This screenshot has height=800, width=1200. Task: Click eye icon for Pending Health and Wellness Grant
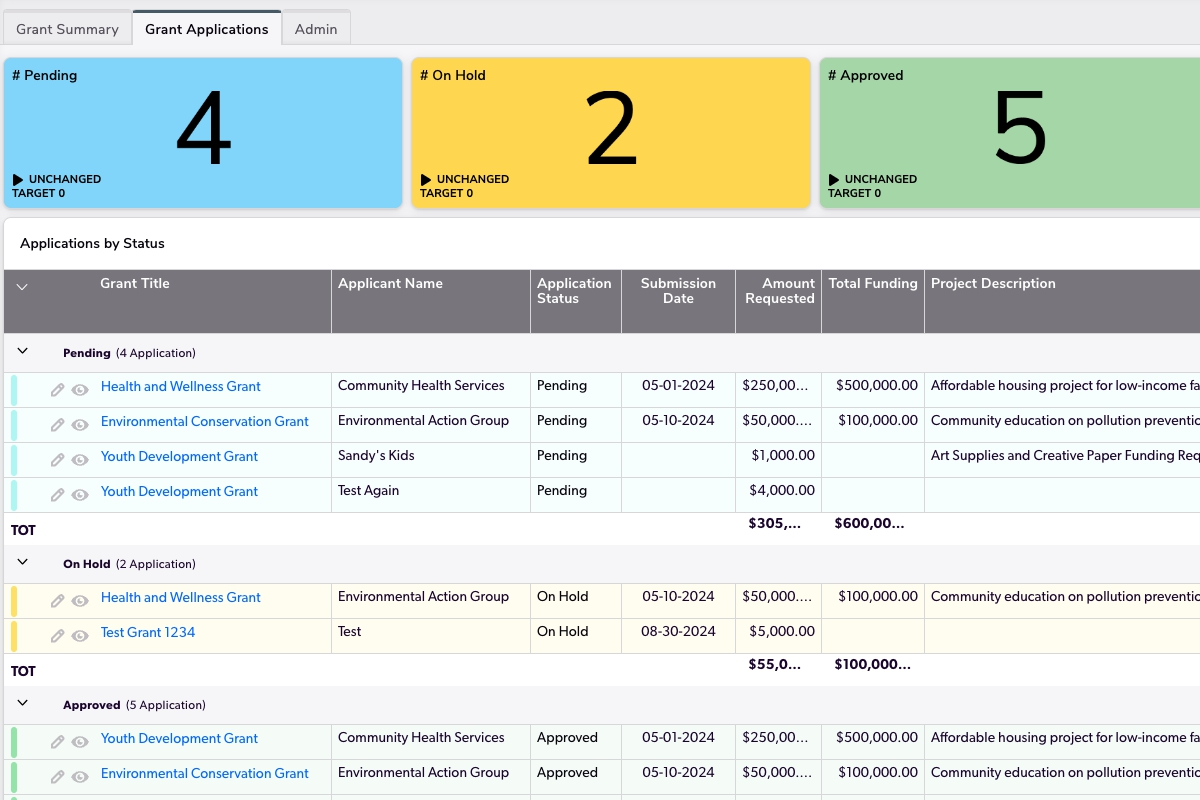tap(80, 390)
